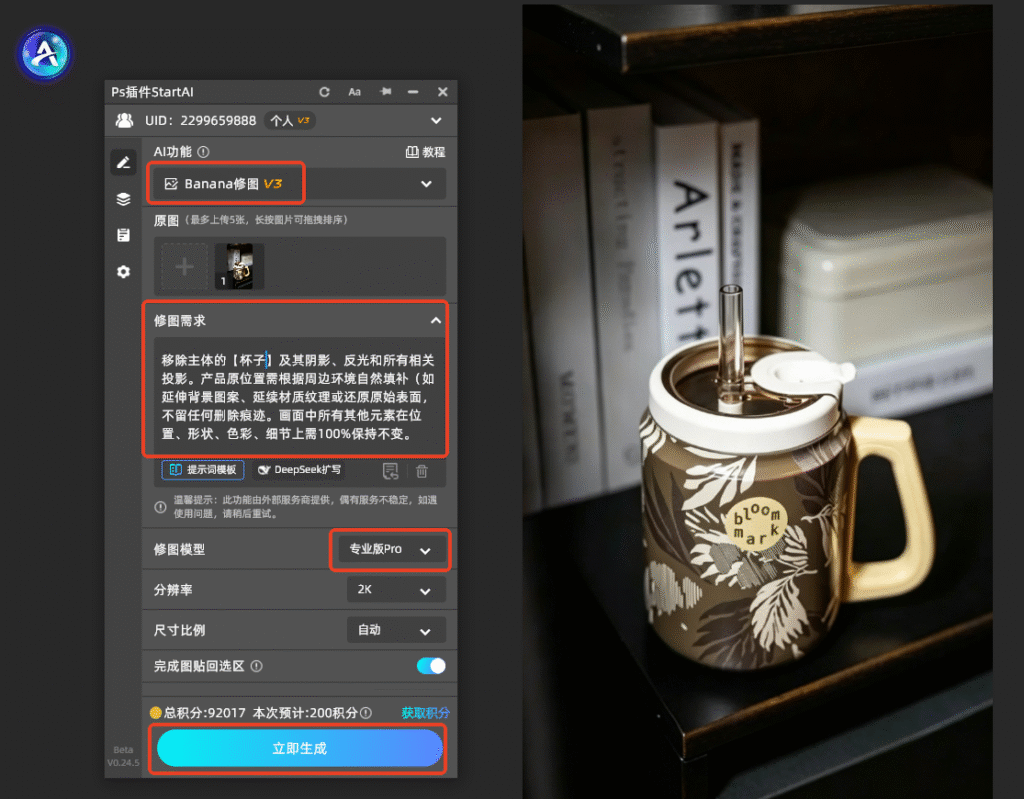This screenshot has width=1024, height=799.
Task: Click the gold coin points icon
Action: coord(155,713)
